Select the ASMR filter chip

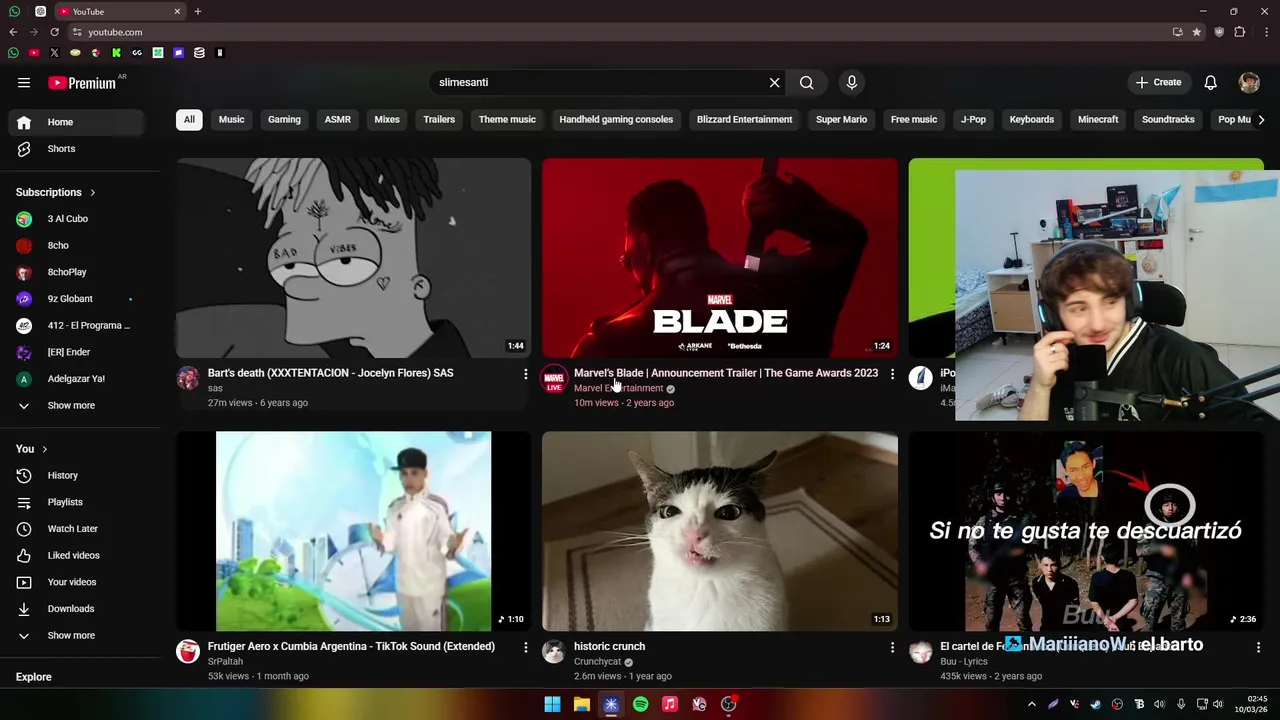pyautogui.click(x=338, y=120)
